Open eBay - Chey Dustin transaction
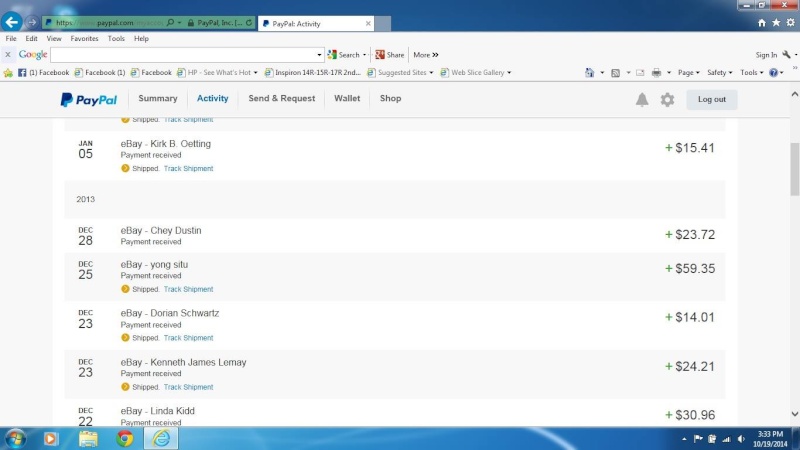This screenshot has width=800, height=450. coord(161,231)
